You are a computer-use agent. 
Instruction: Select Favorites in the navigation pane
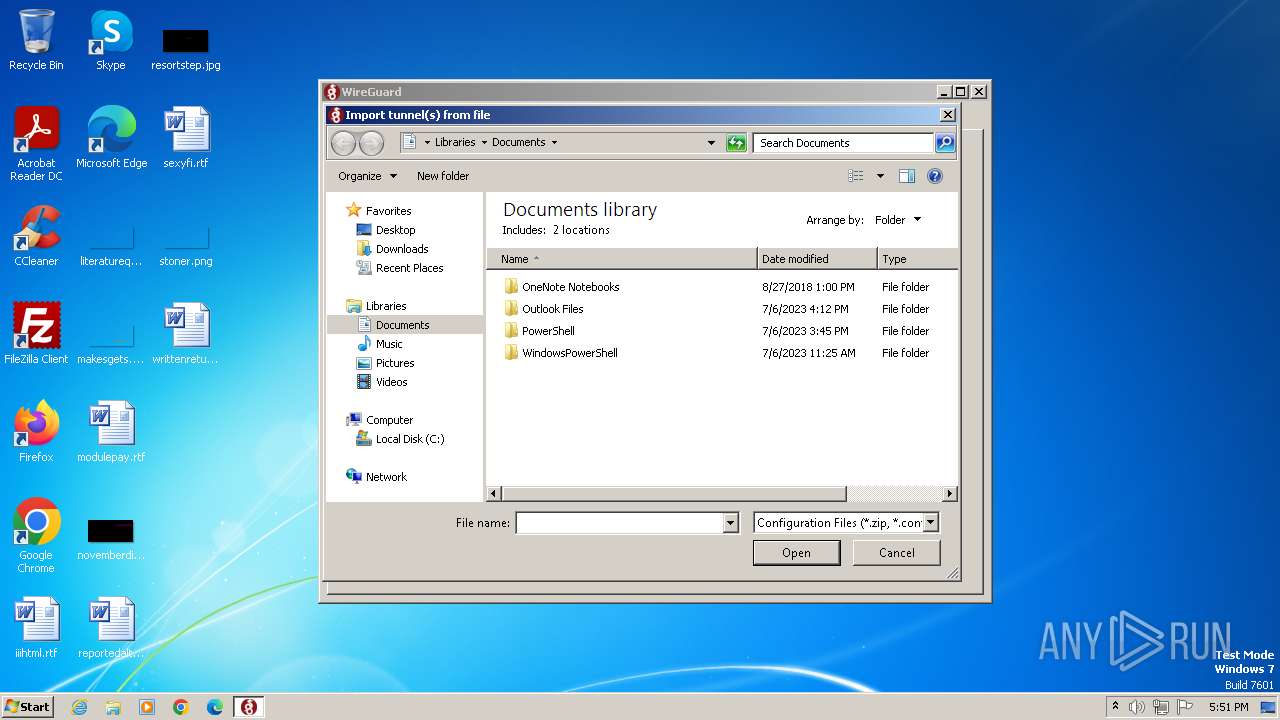(388, 211)
